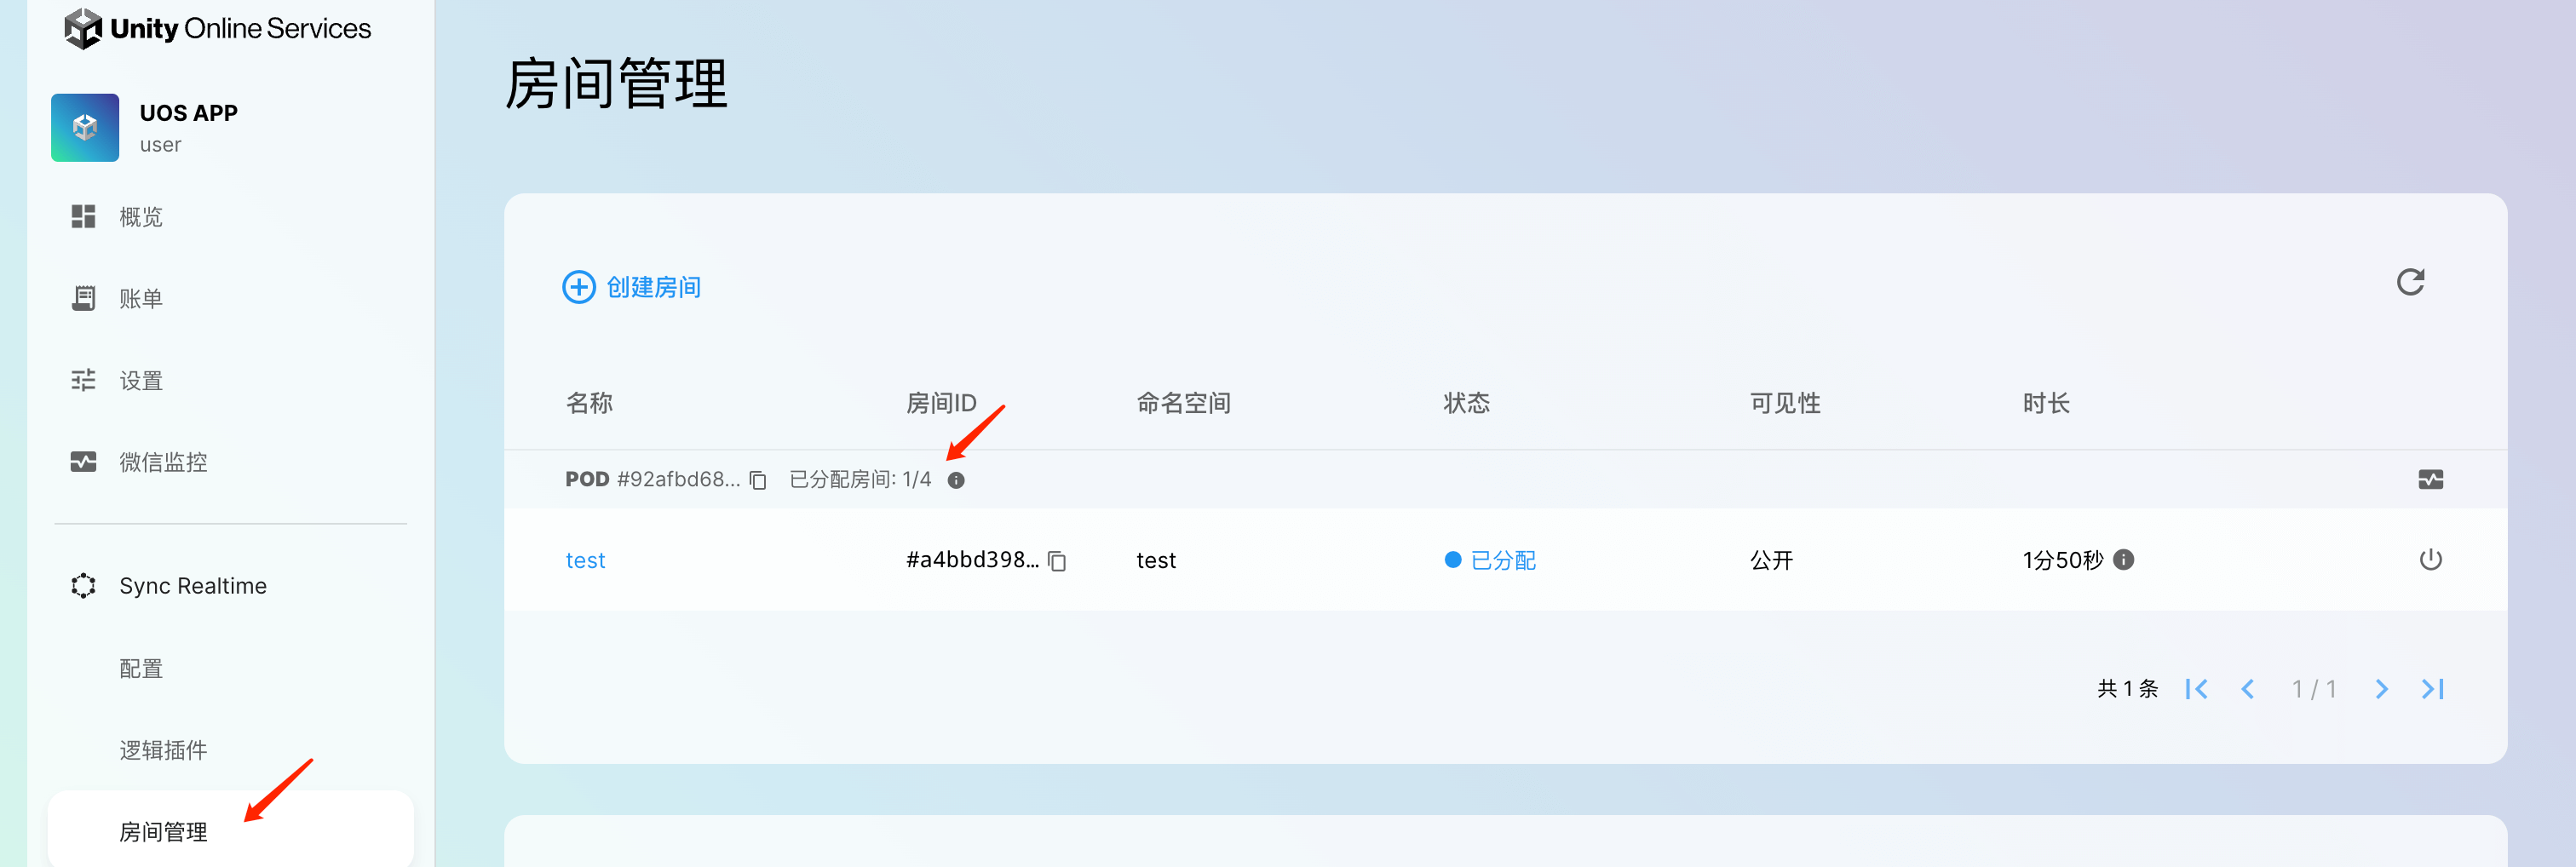Click the 创建房间 create room button
Viewport: 2576px width, 867px height.
click(x=632, y=287)
